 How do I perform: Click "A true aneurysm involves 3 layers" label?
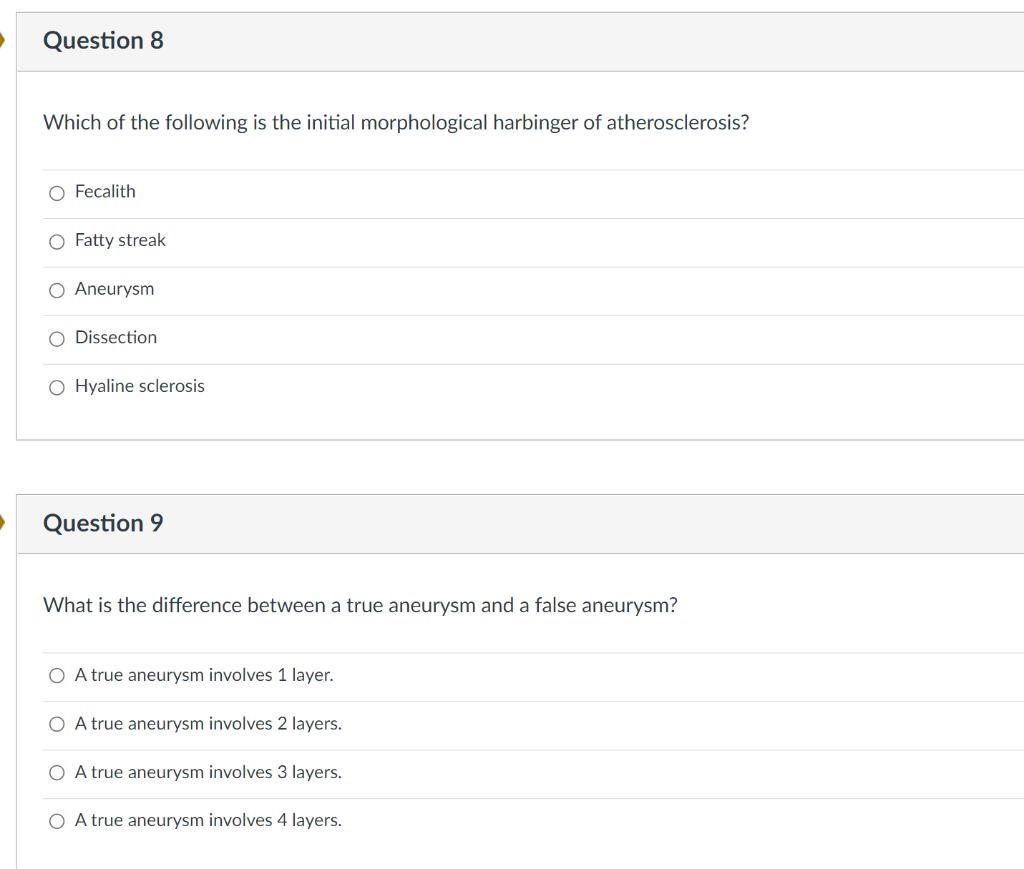coord(208,772)
